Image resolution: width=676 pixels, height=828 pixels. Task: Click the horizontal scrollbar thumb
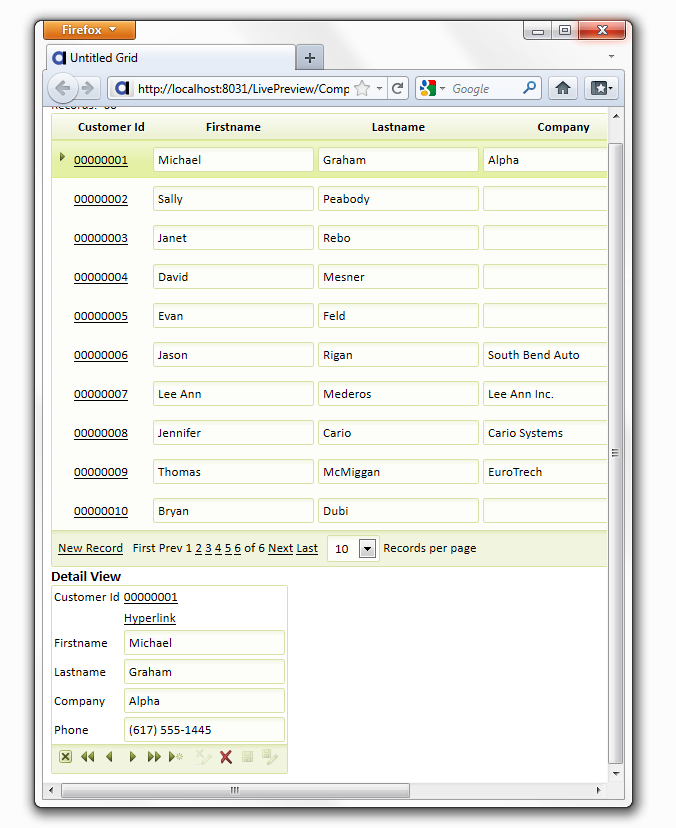point(235,791)
